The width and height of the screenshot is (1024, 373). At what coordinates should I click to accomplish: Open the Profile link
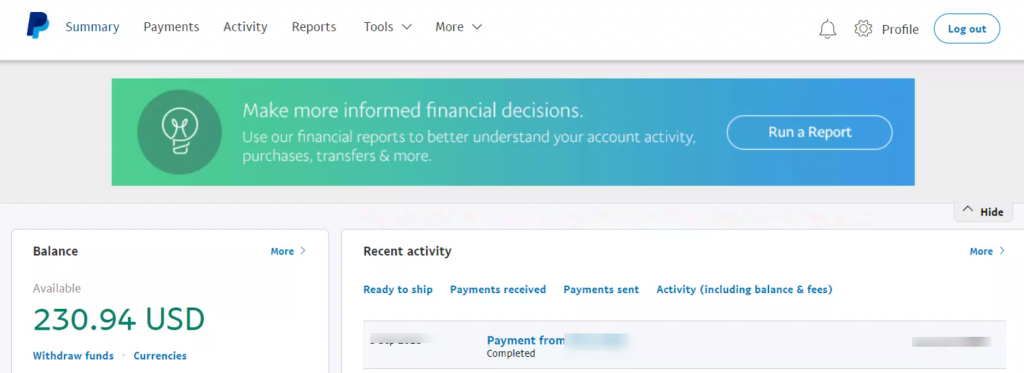[900, 29]
